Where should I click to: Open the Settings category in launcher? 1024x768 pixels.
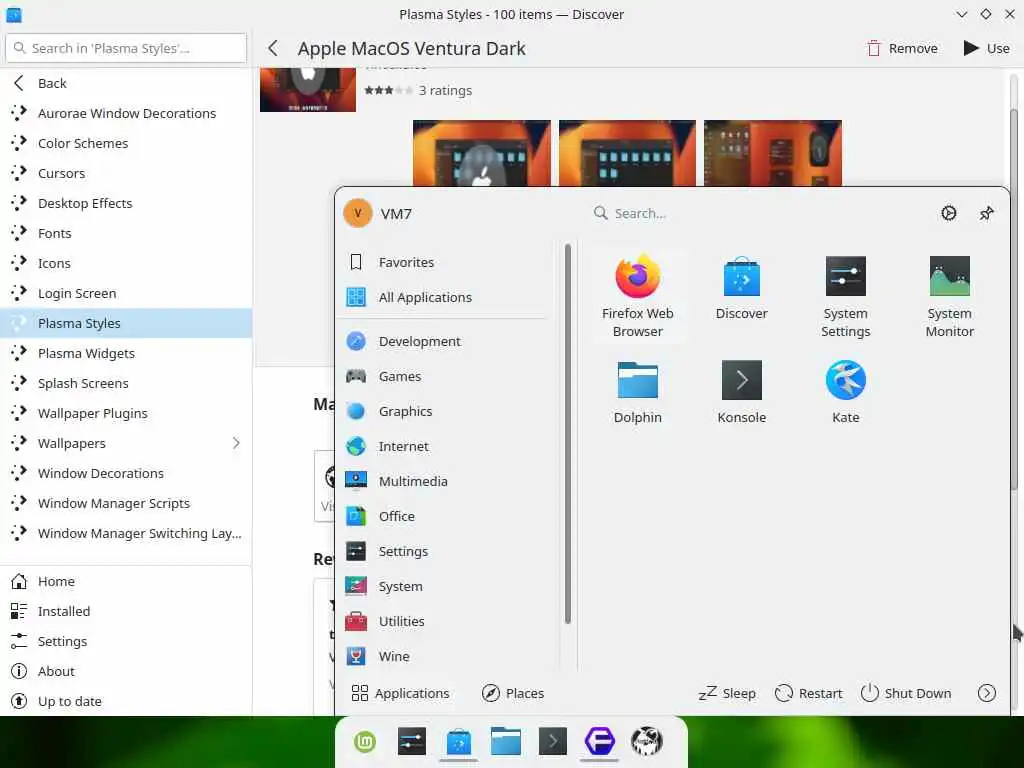(447, 551)
